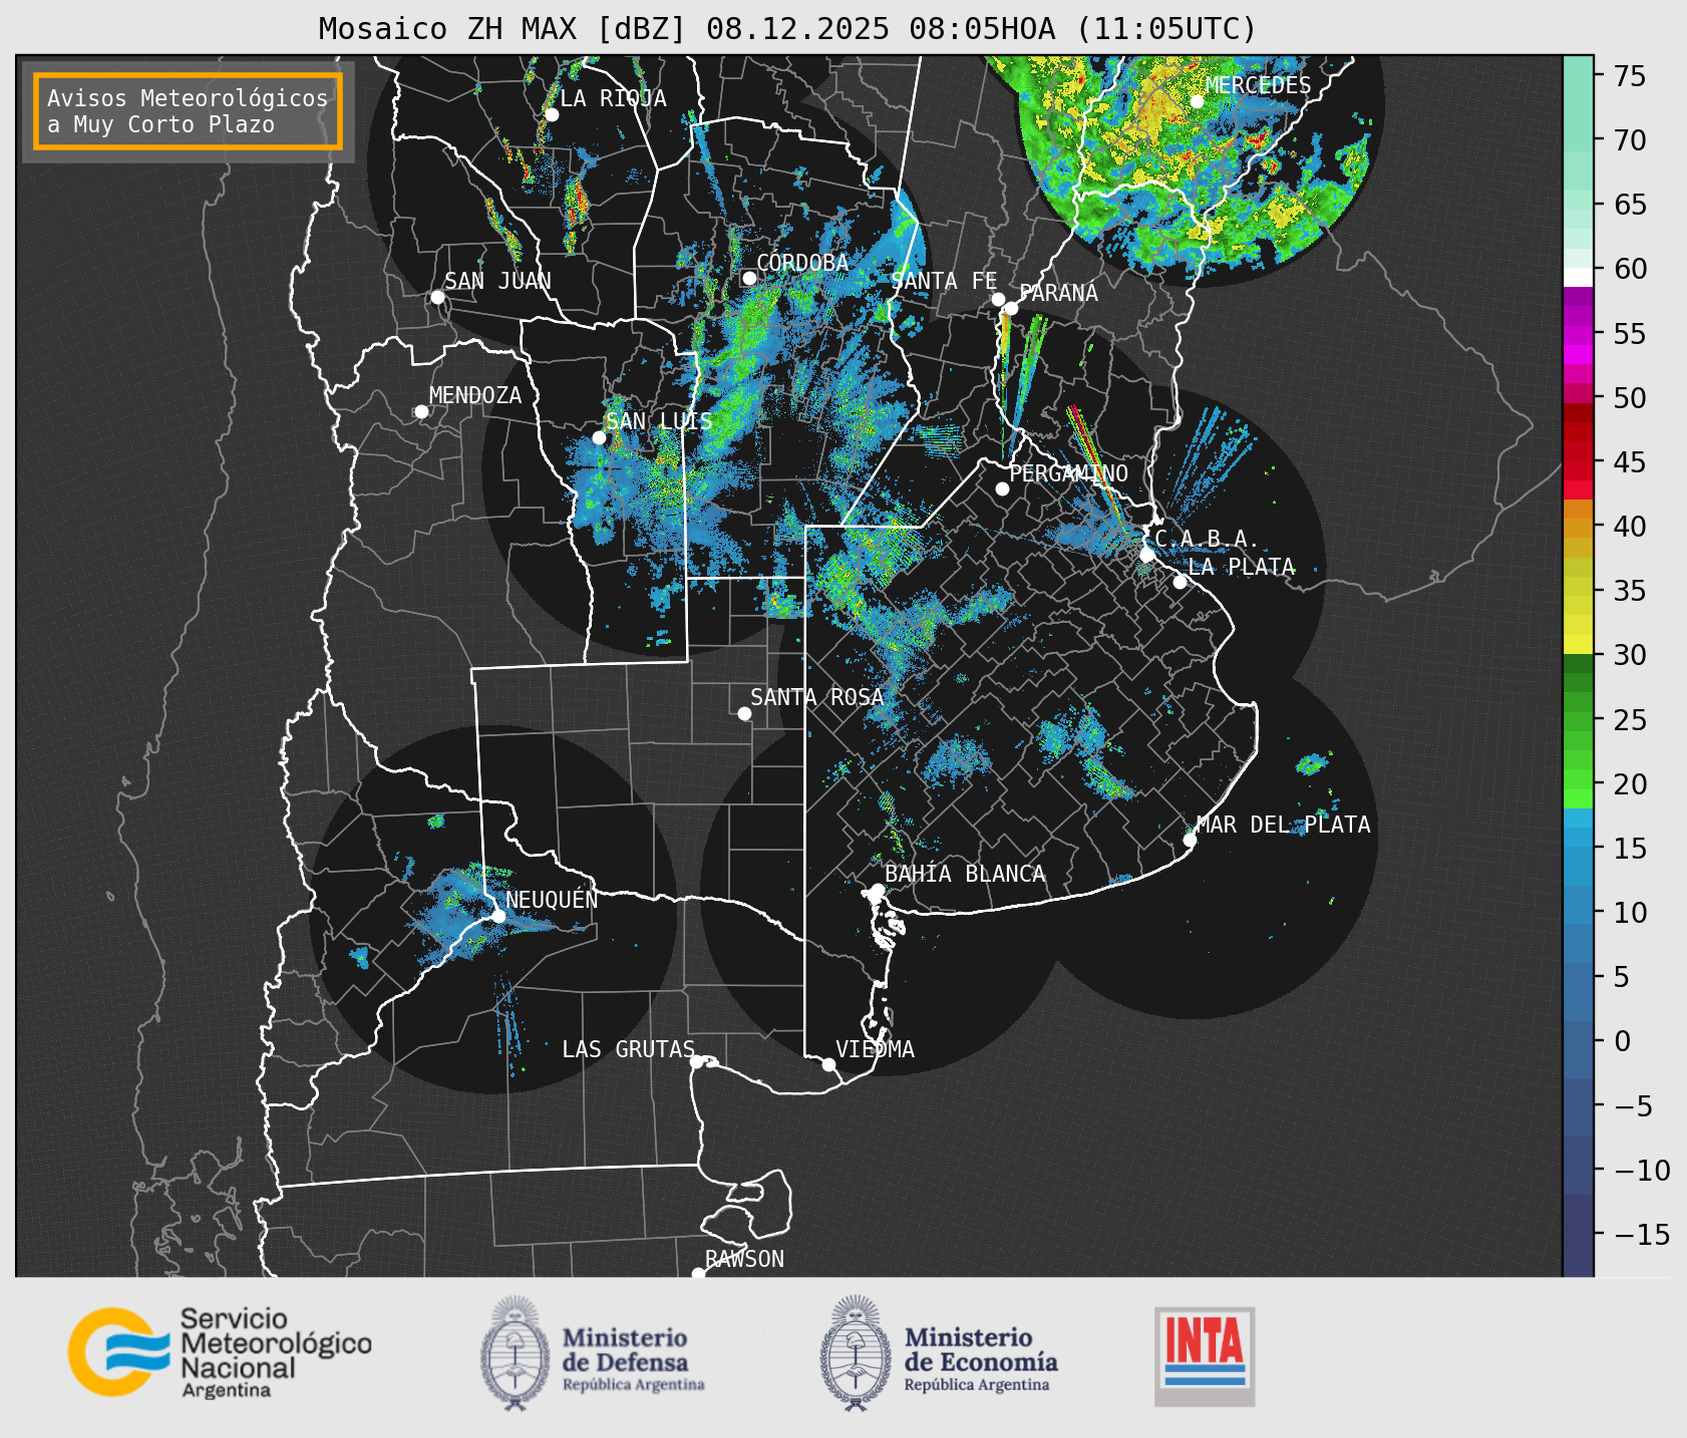
Task: Click the Servicio Meteorológico Nacional logo
Action: click(219, 1352)
